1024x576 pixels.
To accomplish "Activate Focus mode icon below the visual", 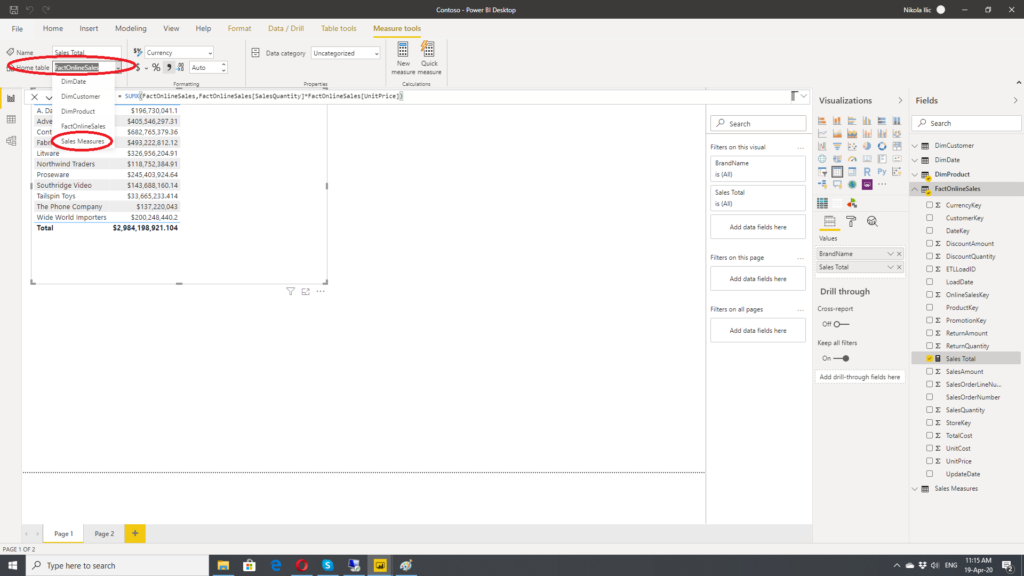I will click(x=306, y=291).
